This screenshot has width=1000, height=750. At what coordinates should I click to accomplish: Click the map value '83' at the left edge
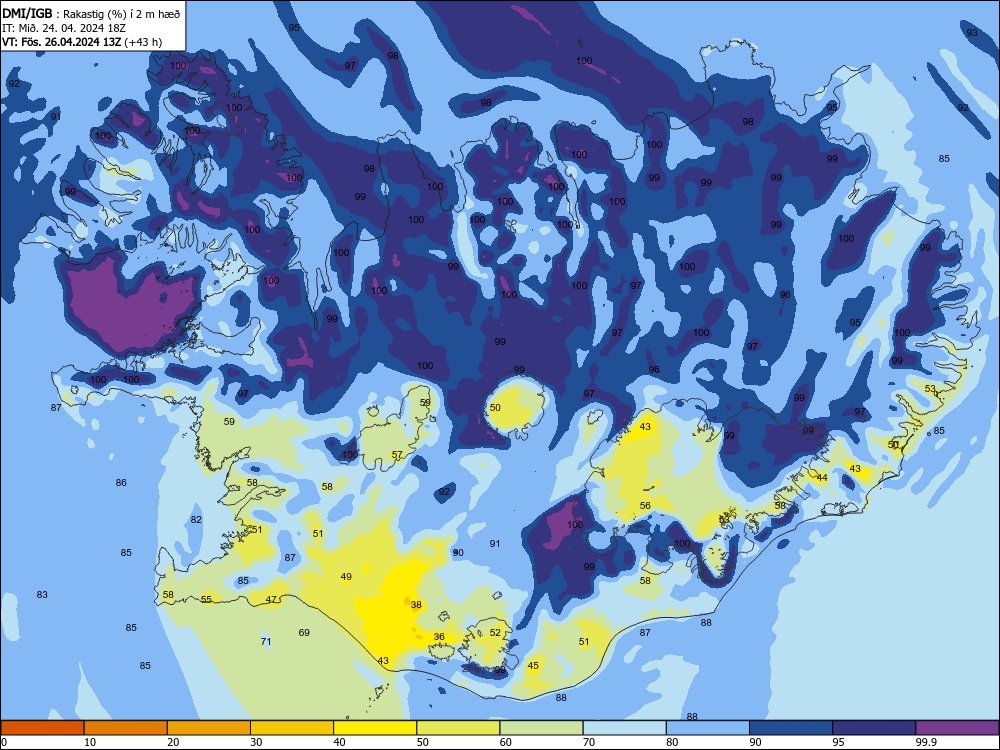(41, 594)
